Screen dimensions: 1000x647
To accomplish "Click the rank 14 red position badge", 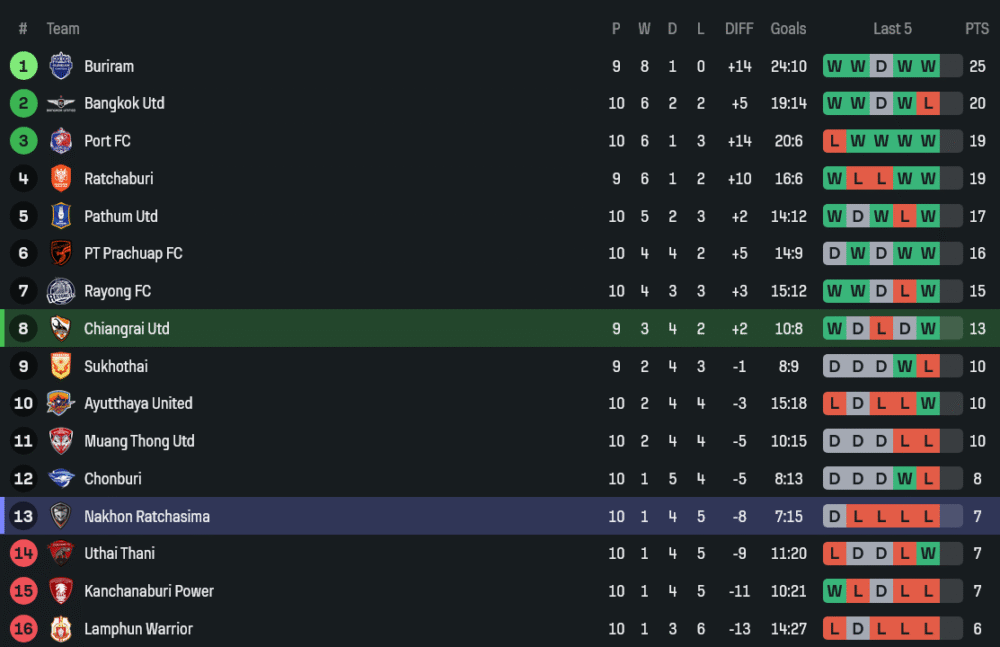I will pyautogui.click(x=24, y=554).
